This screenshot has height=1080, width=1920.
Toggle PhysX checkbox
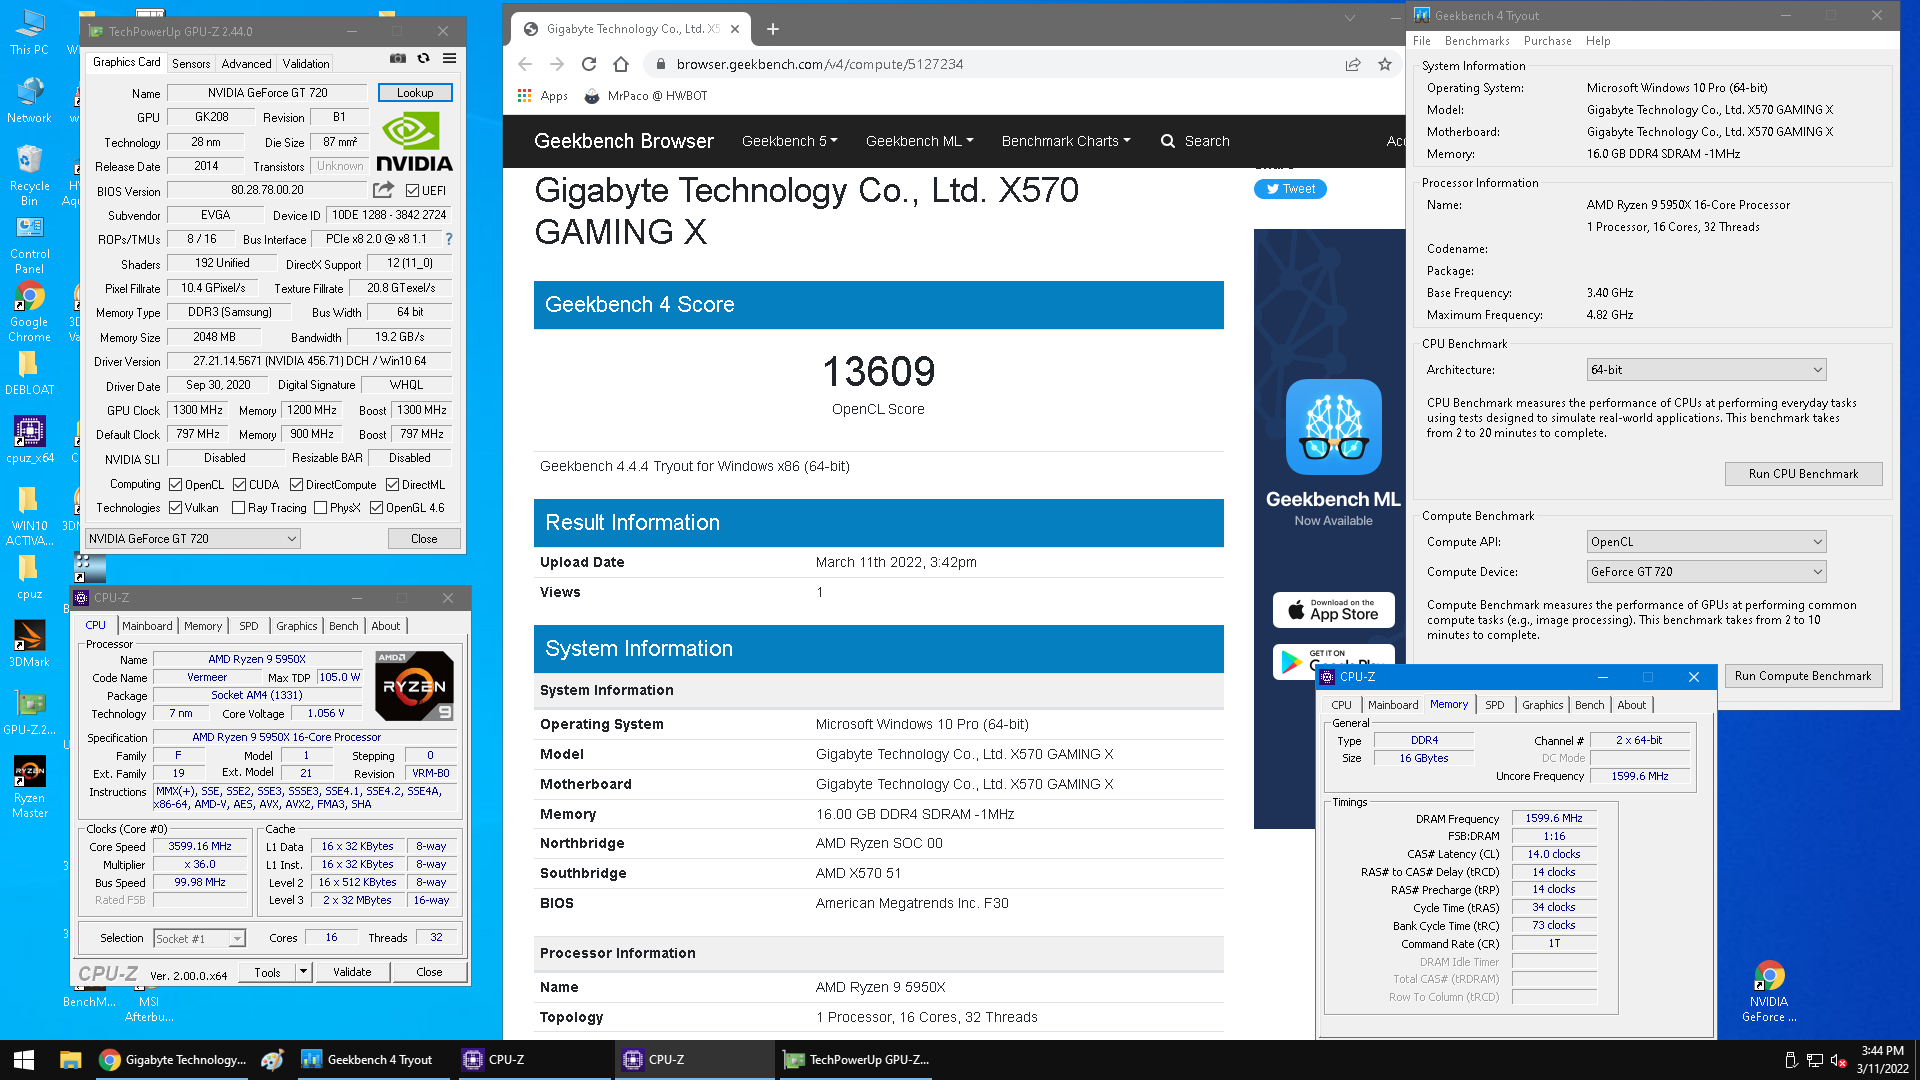point(321,507)
